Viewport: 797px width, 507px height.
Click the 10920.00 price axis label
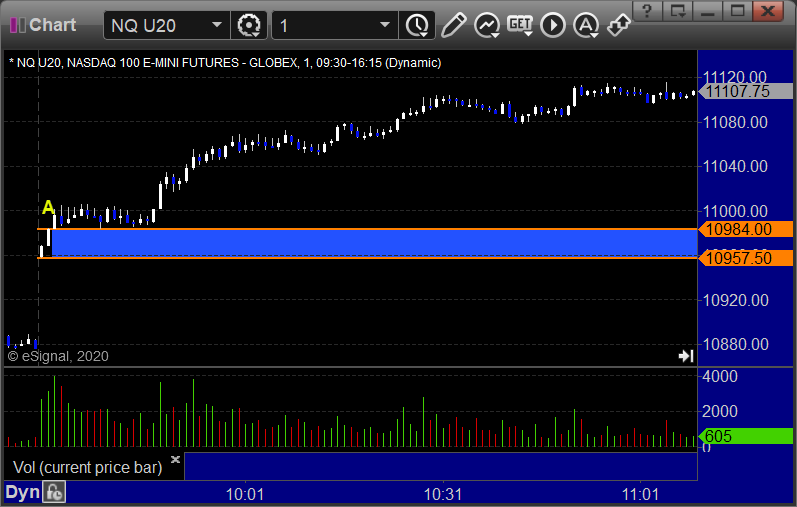coord(735,300)
